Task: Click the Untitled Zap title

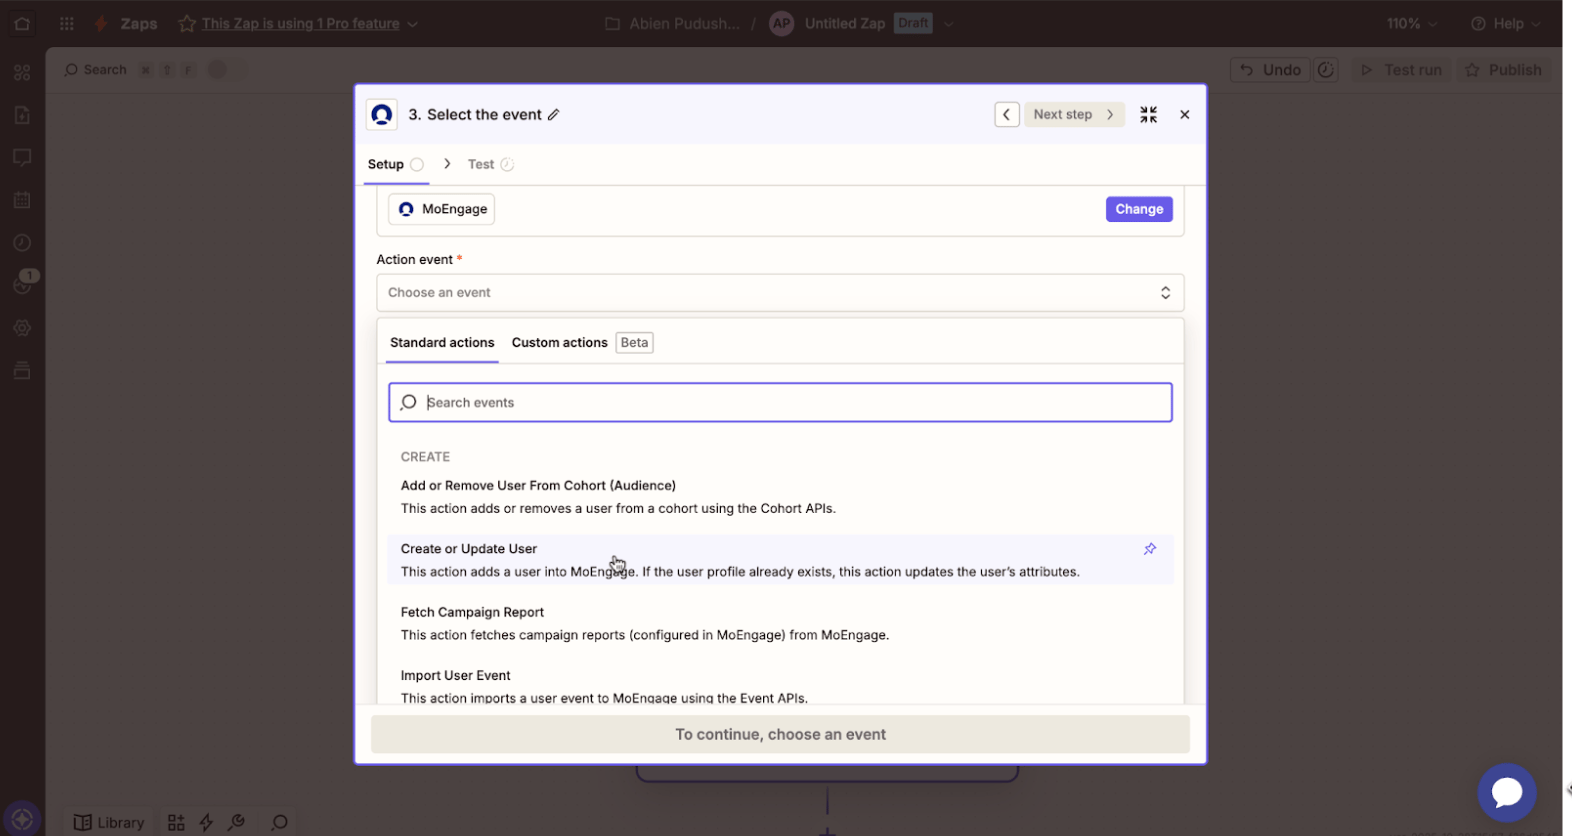Action: tap(844, 23)
